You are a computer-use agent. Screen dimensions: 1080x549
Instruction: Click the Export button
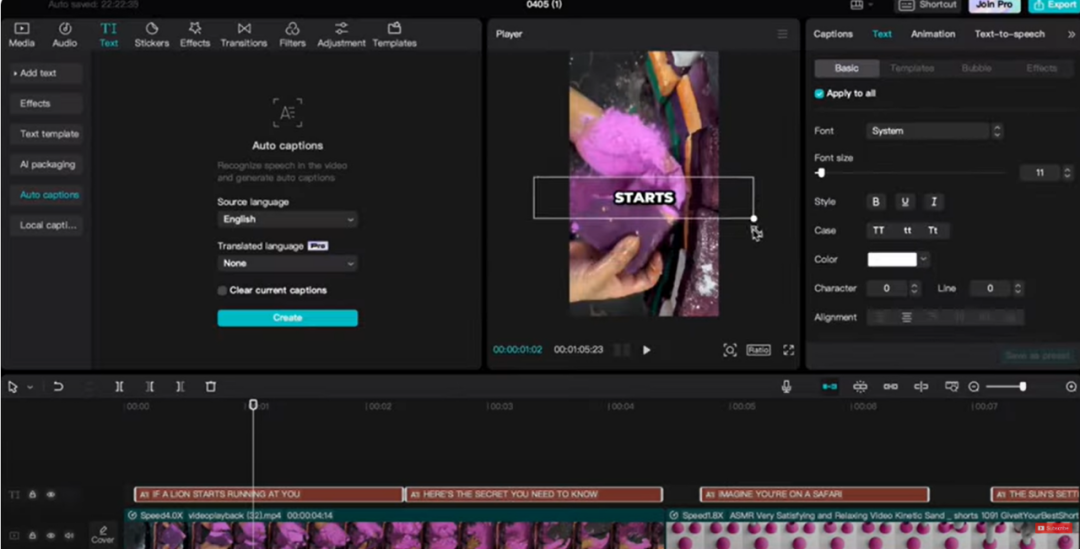(1054, 6)
